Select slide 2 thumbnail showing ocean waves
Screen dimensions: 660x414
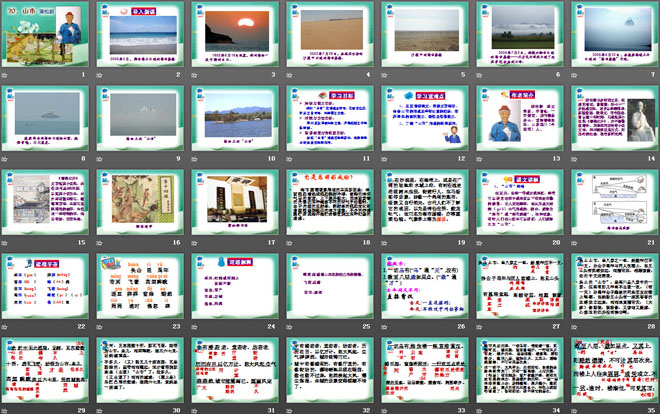[140, 34]
